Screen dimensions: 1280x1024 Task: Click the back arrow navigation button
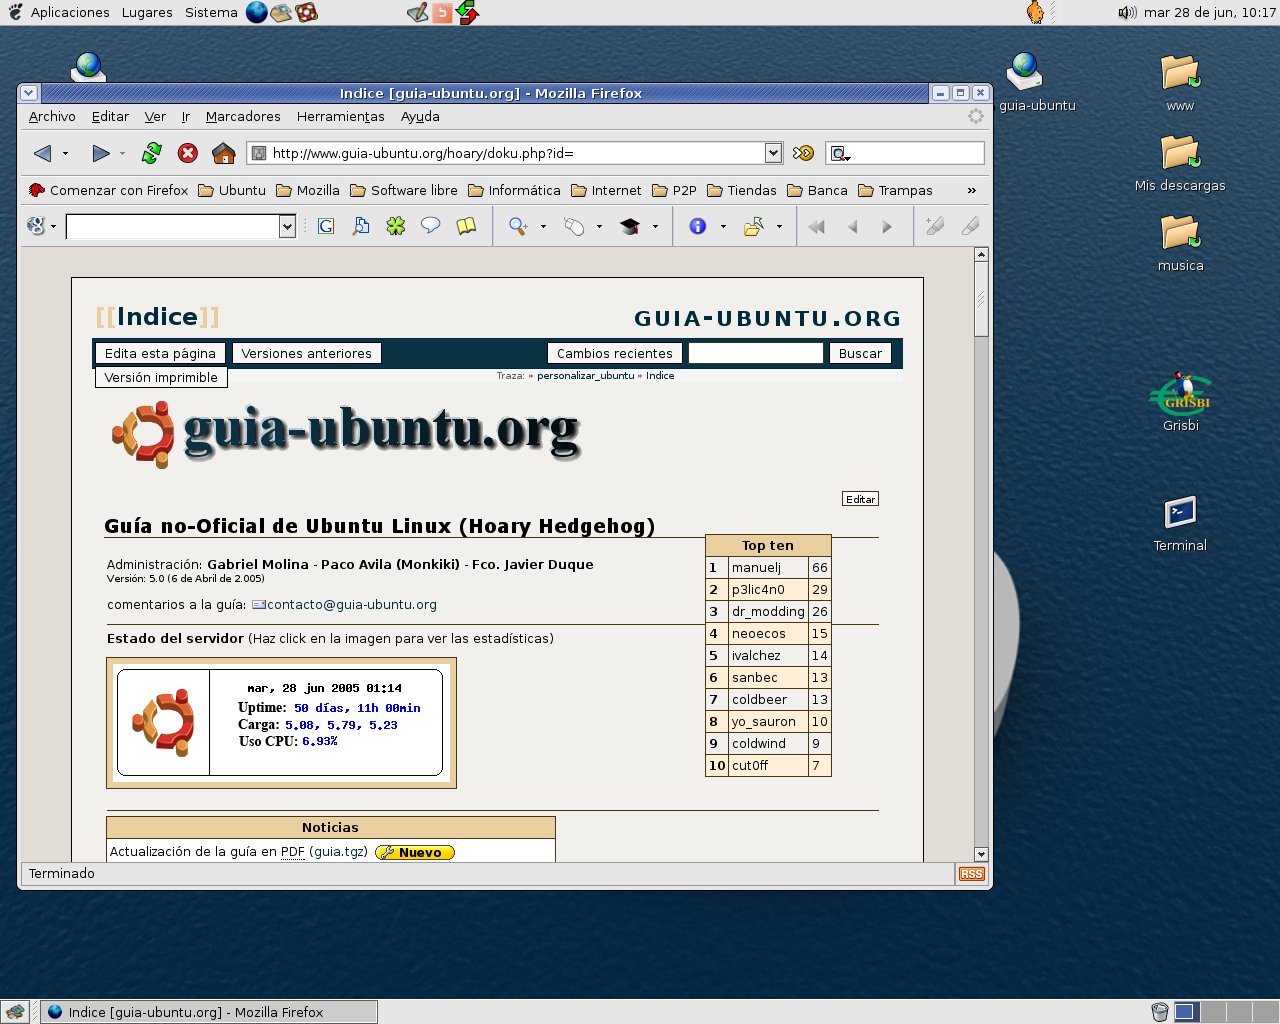(42, 153)
